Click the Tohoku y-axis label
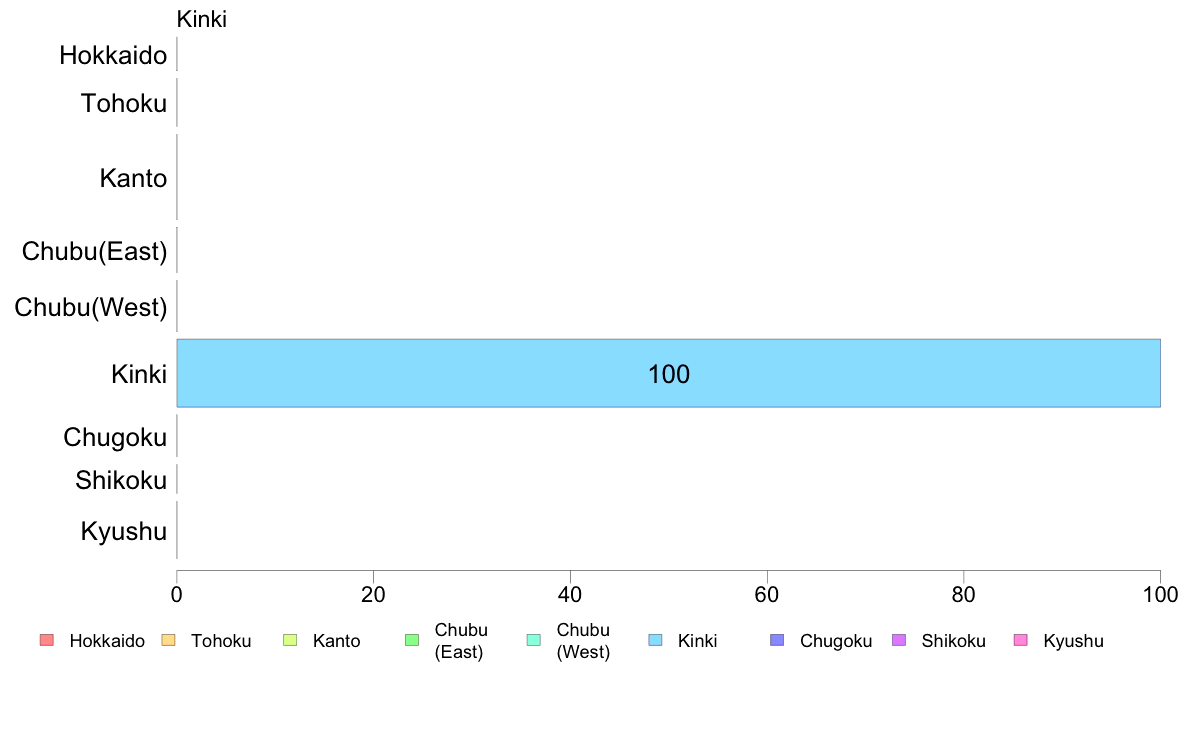1188x736 pixels. click(x=124, y=102)
